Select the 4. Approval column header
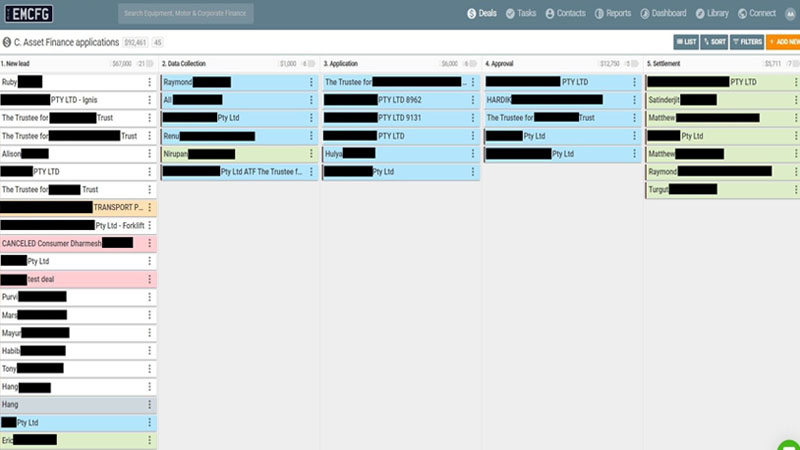The width and height of the screenshot is (800, 450). 499,64
